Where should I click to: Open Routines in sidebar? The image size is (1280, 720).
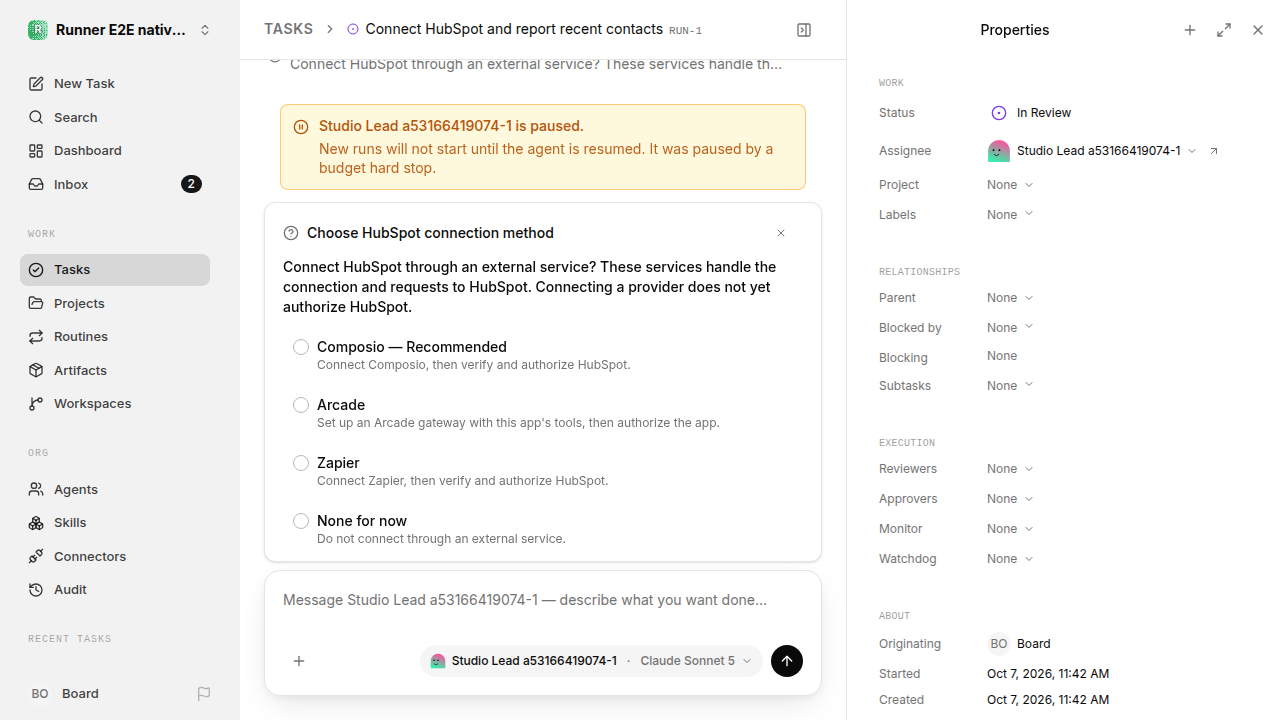click(115, 337)
